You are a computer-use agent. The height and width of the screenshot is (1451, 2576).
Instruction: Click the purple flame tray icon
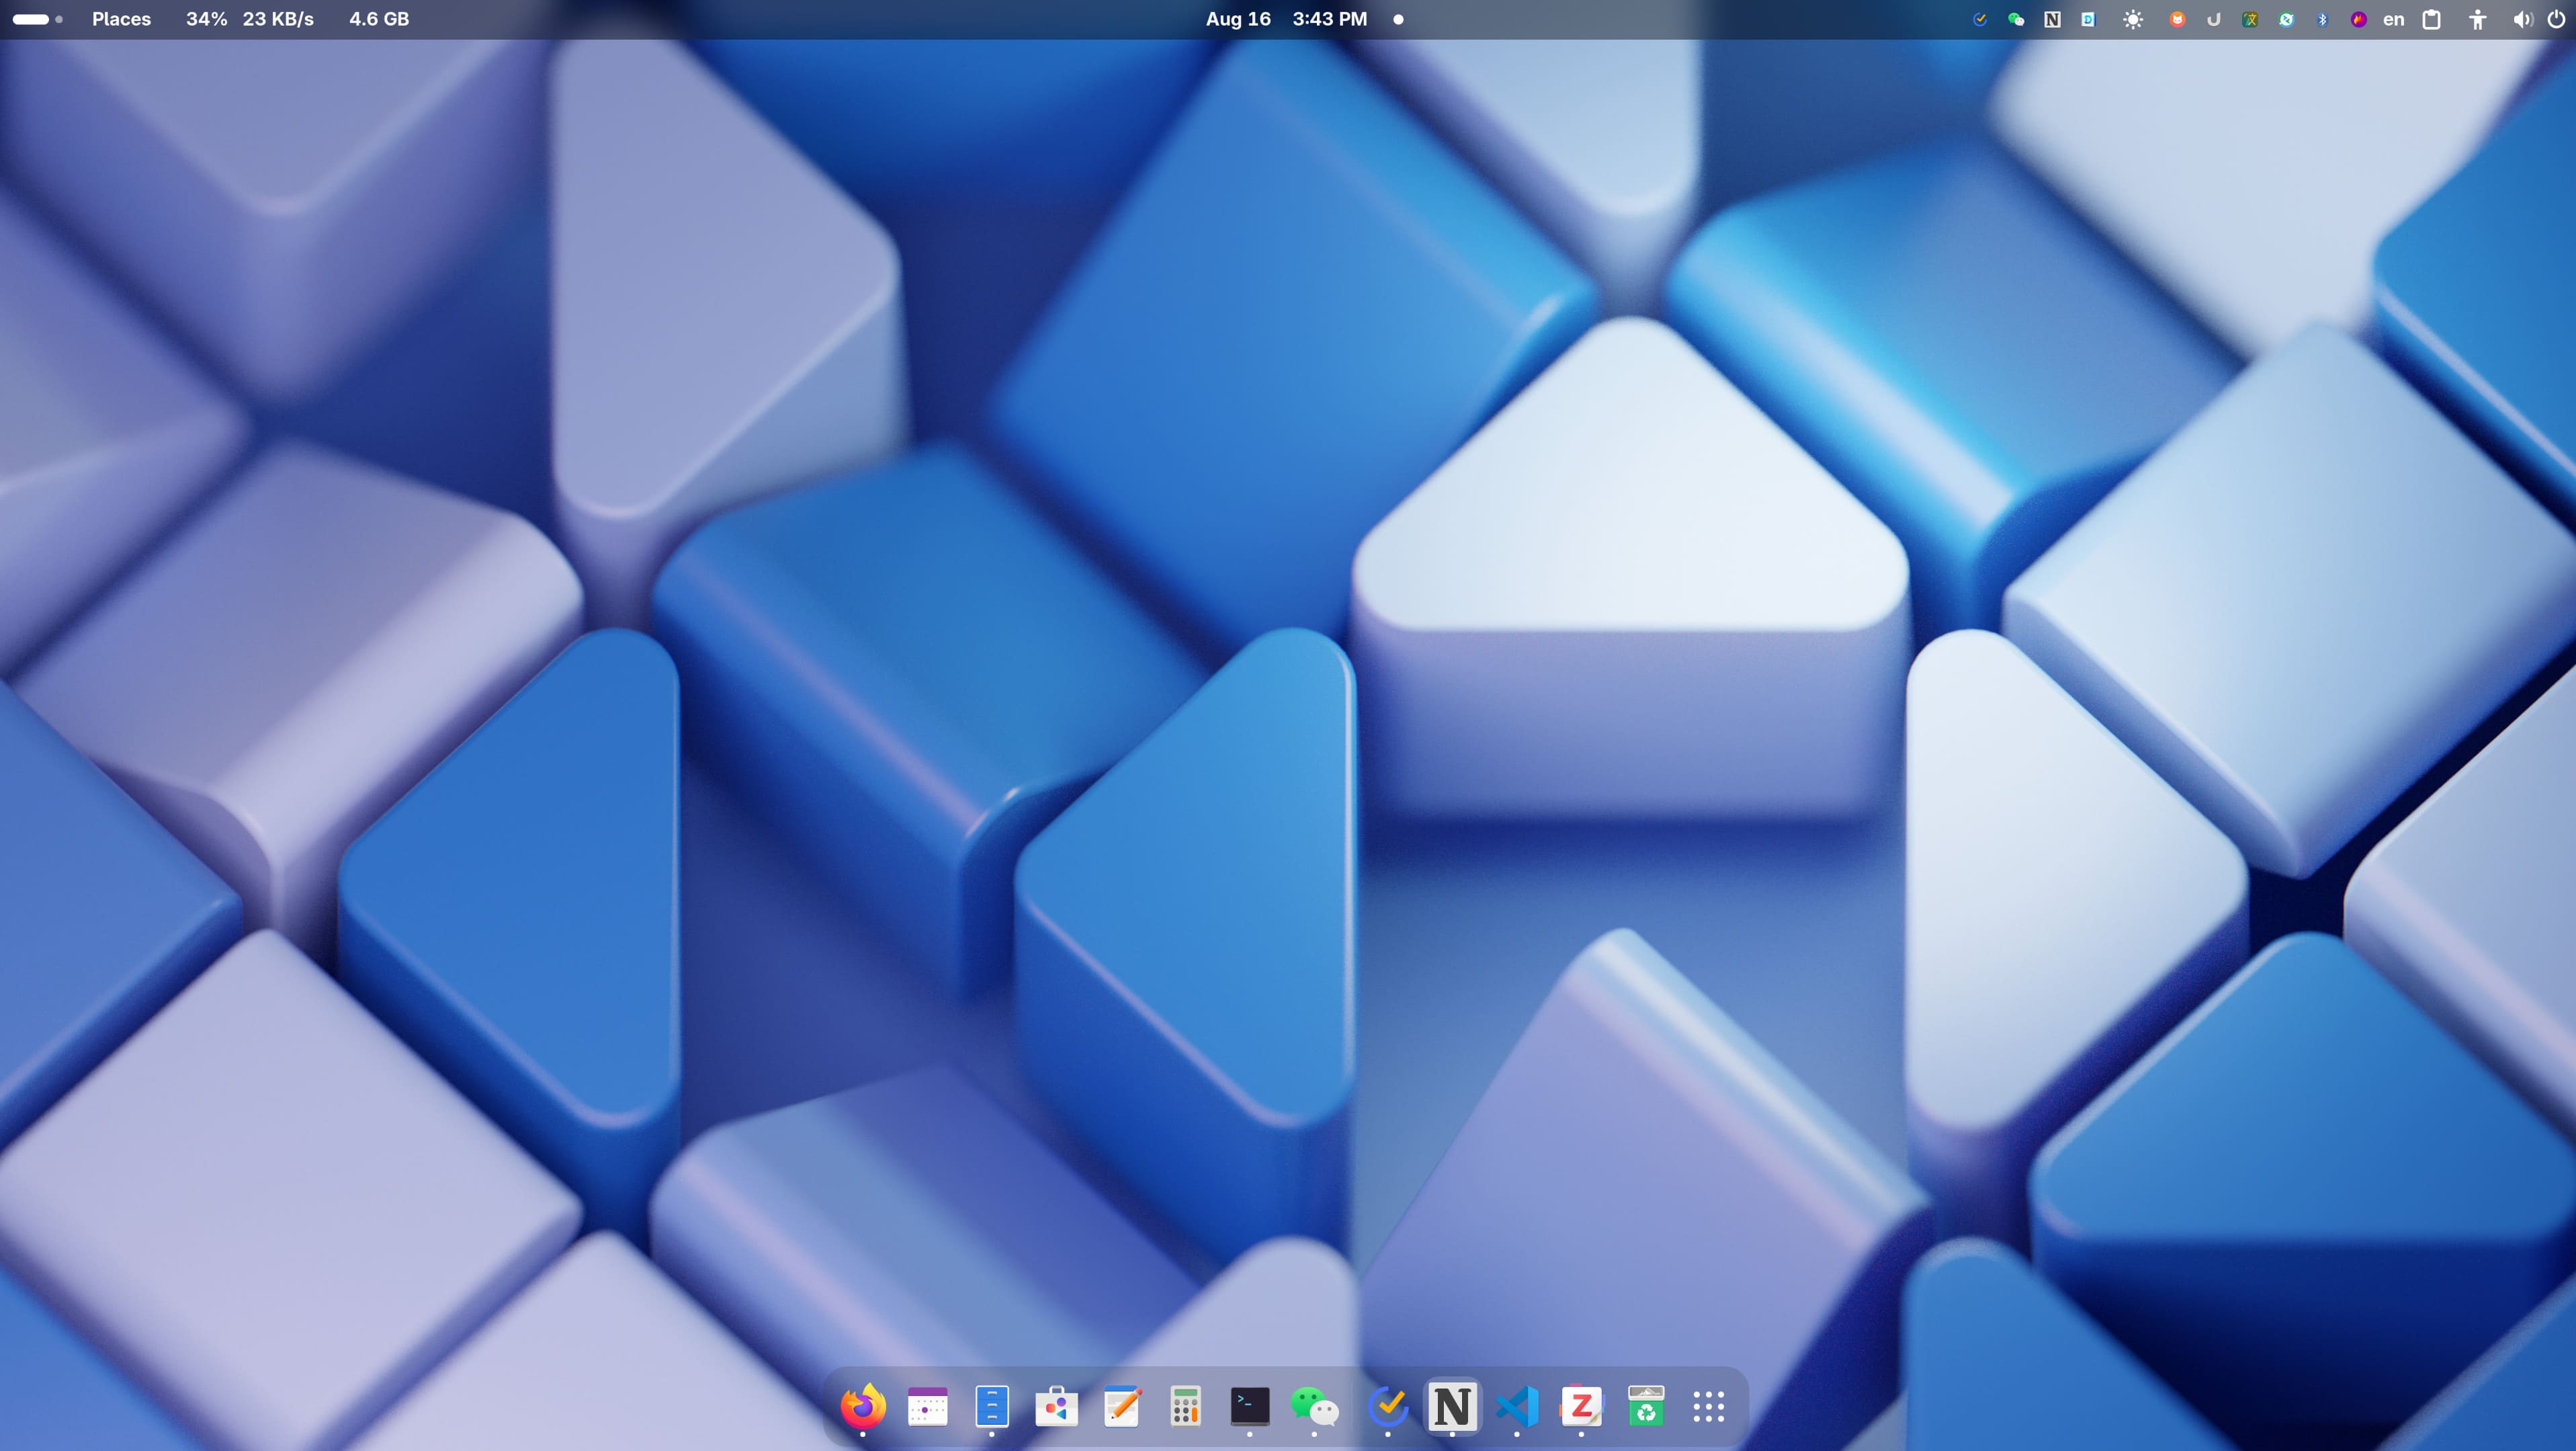pyautogui.click(x=2358, y=19)
